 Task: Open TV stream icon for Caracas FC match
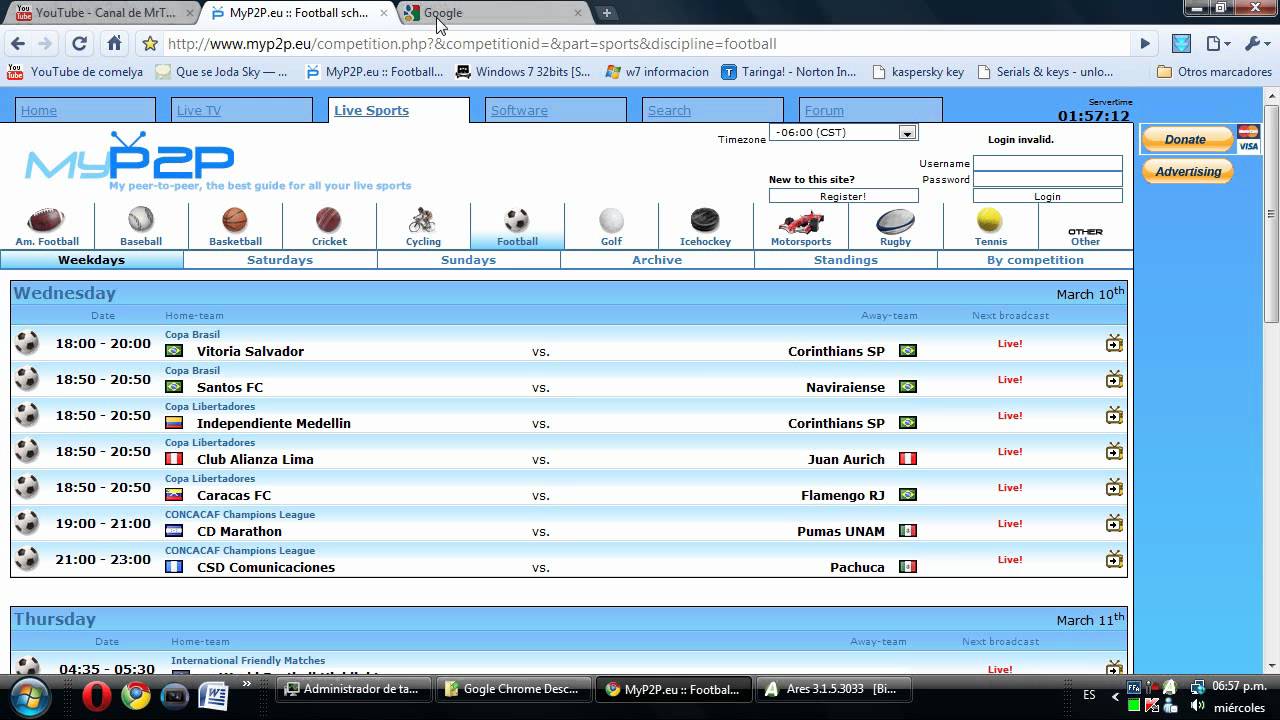1114,487
